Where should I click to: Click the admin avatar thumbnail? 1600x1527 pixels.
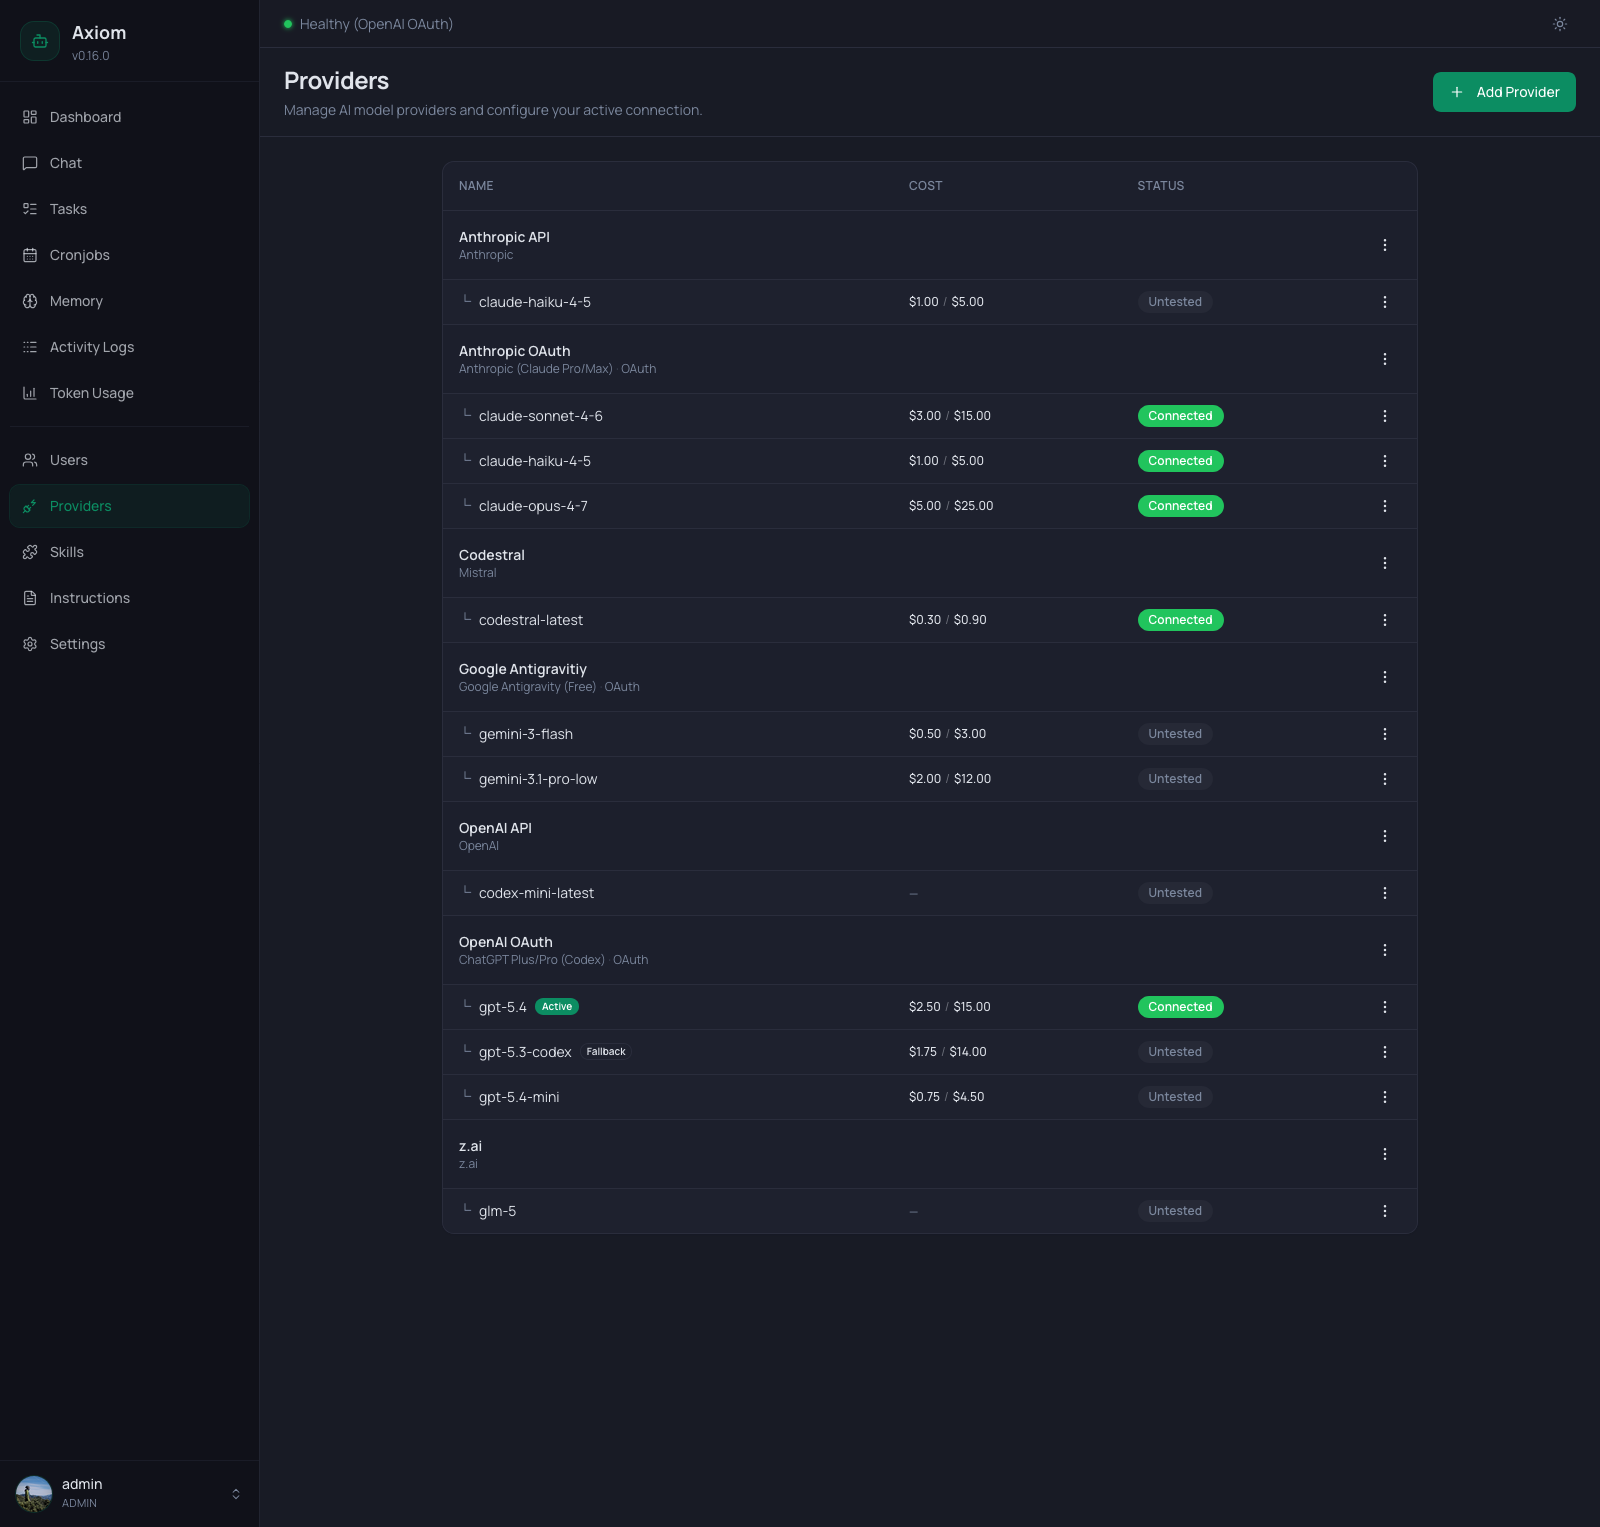tap(35, 1493)
